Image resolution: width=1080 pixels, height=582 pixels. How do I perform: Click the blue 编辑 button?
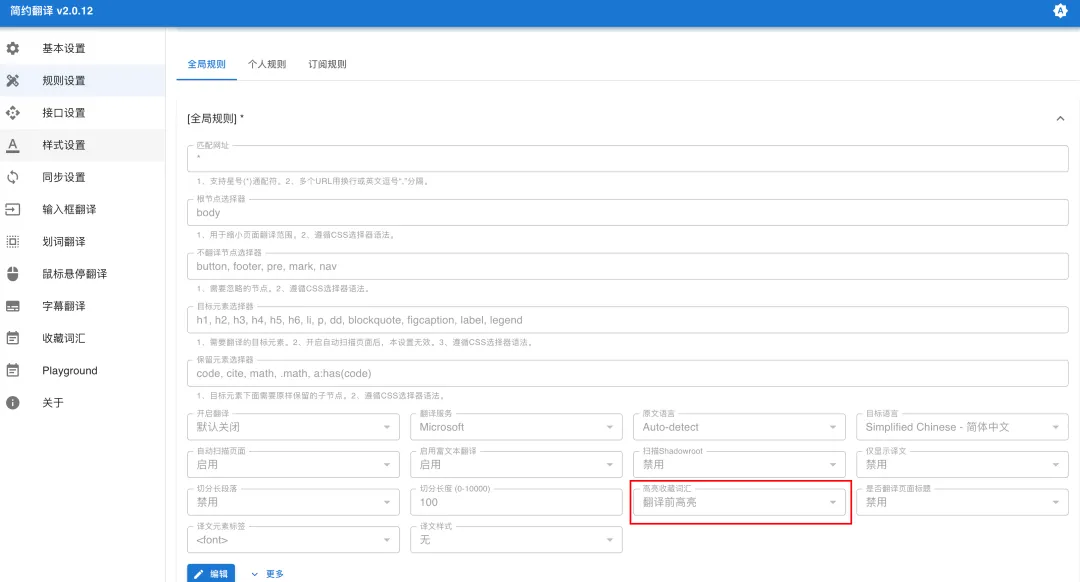click(x=212, y=574)
